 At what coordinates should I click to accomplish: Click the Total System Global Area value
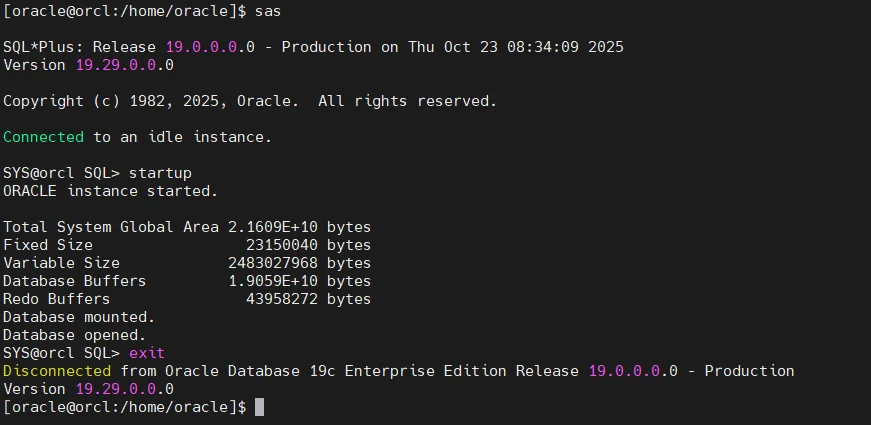[x=273, y=227]
